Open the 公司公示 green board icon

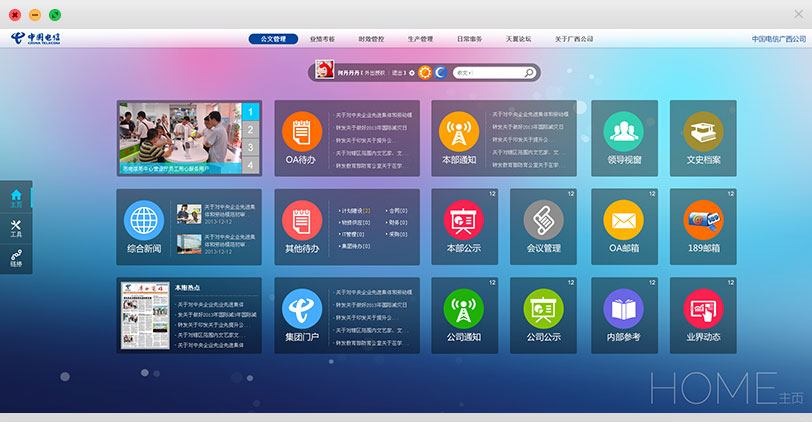coord(543,309)
